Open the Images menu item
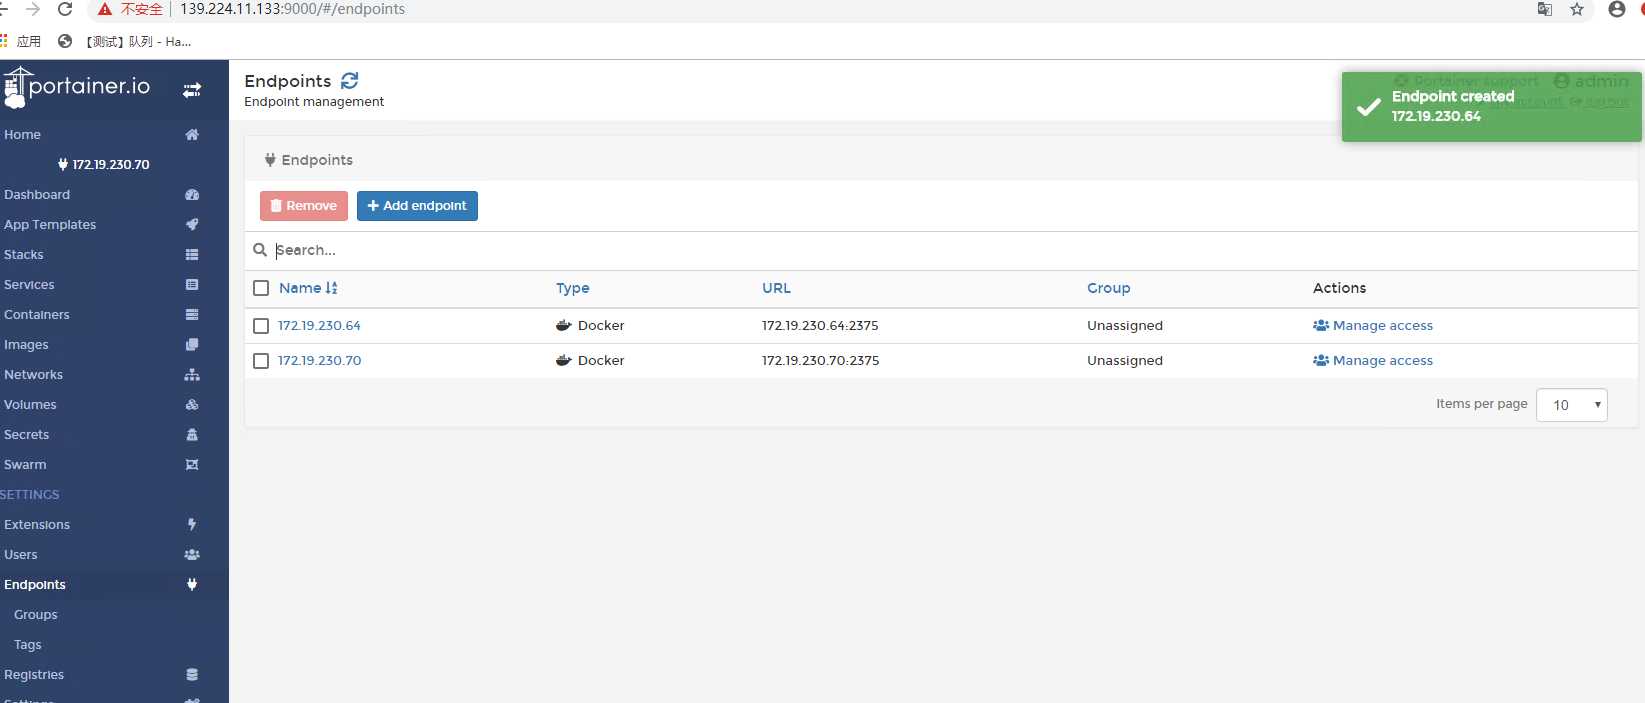The image size is (1645, 703). [x=26, y=344]
